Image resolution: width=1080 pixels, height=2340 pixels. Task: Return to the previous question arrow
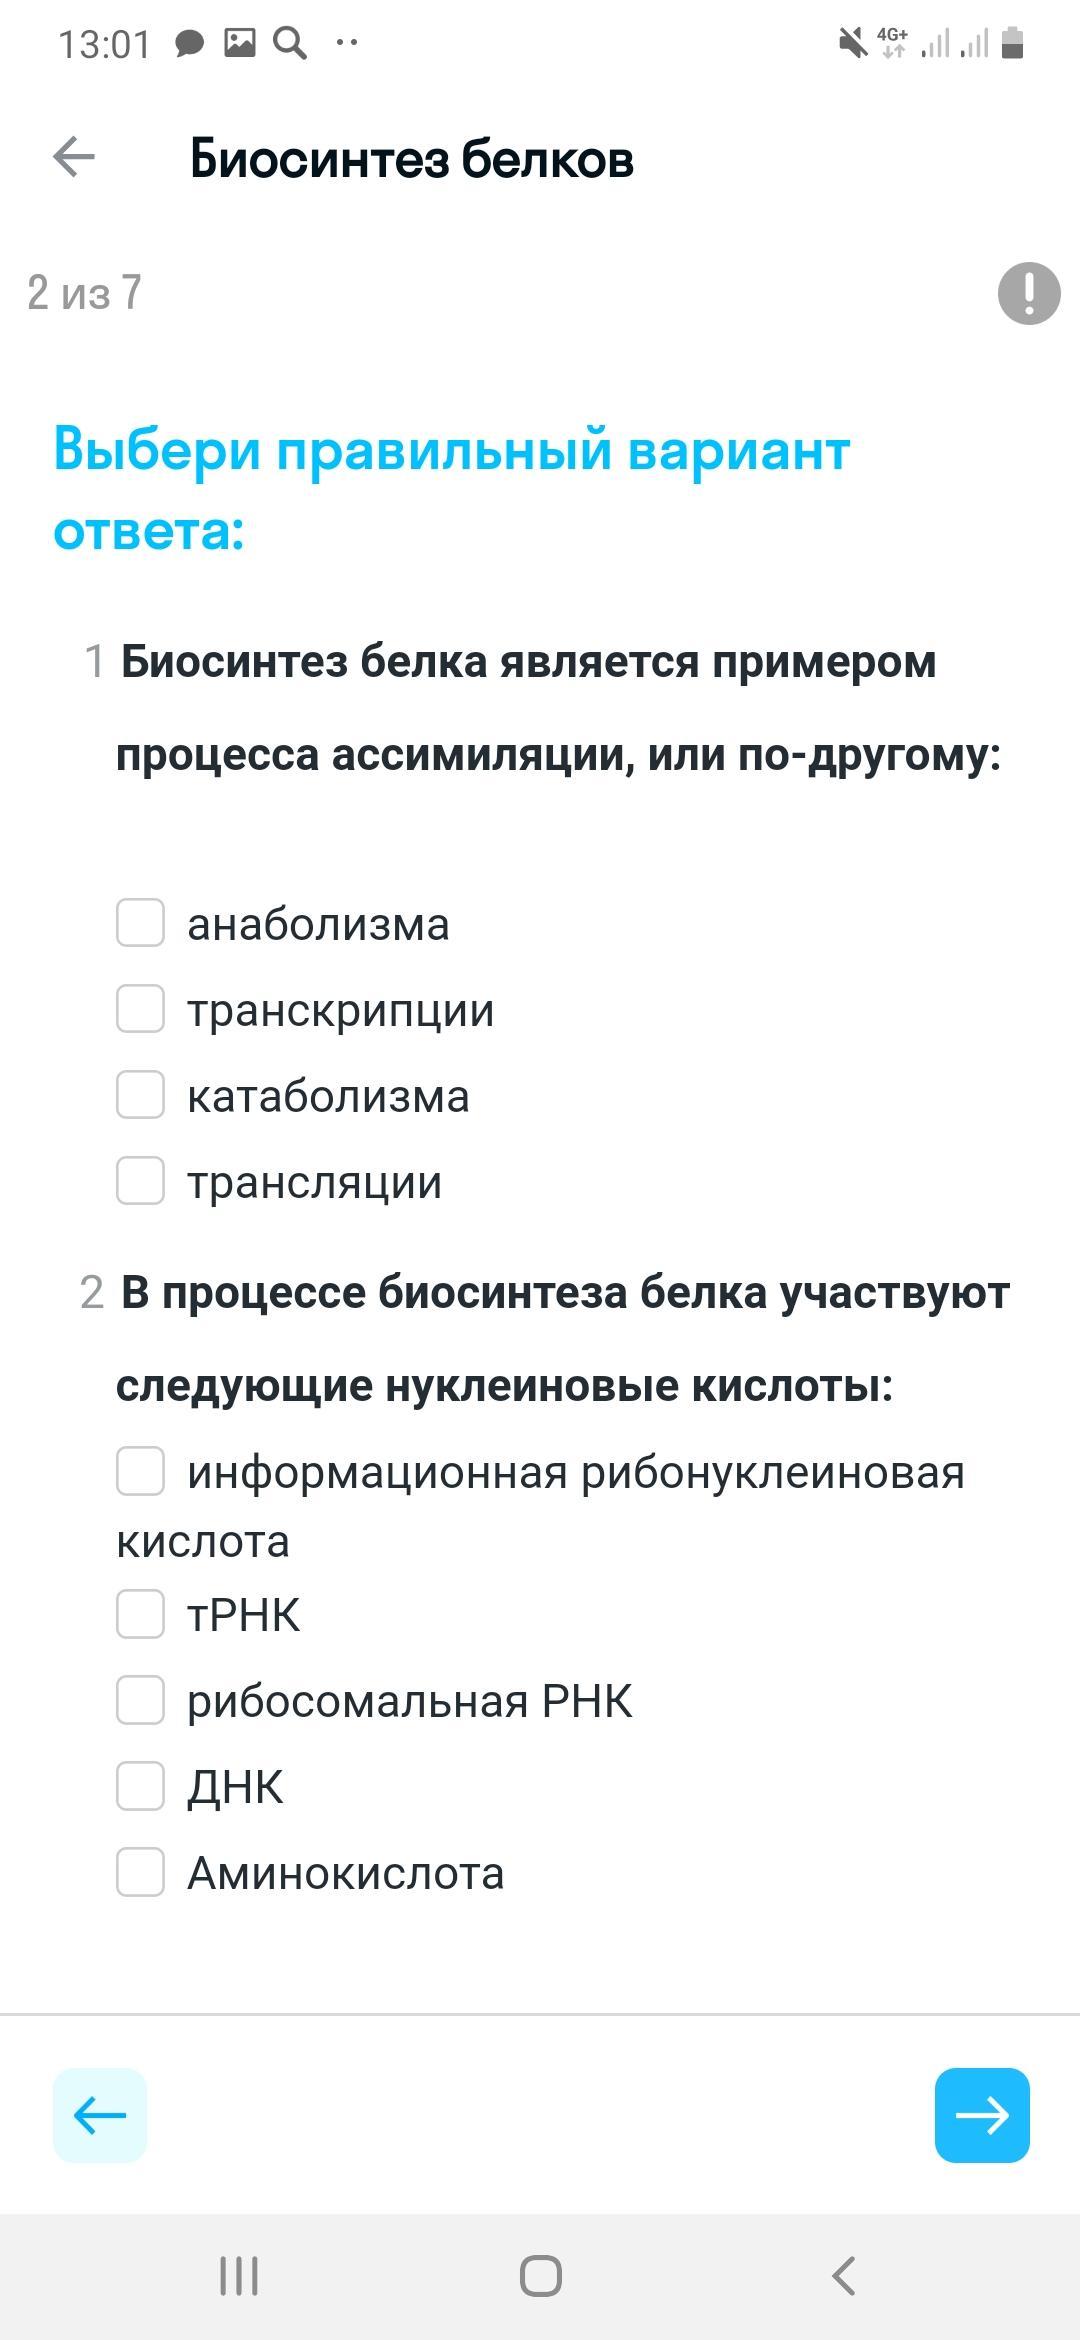100,2115
